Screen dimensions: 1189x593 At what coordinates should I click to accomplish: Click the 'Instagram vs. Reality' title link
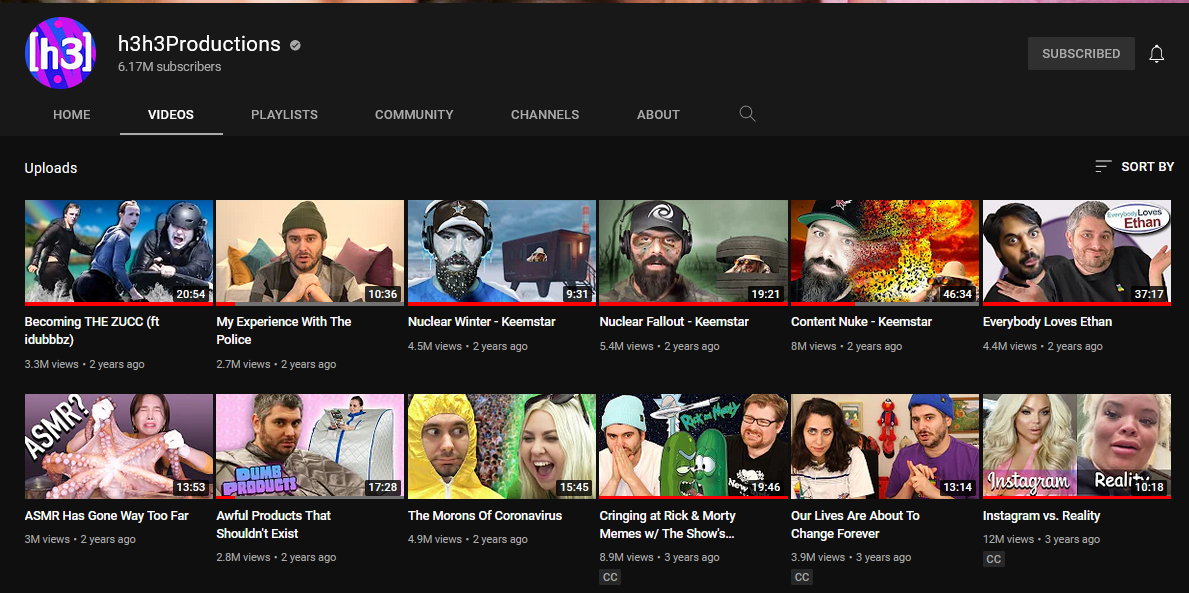[x=1041, y=516]
